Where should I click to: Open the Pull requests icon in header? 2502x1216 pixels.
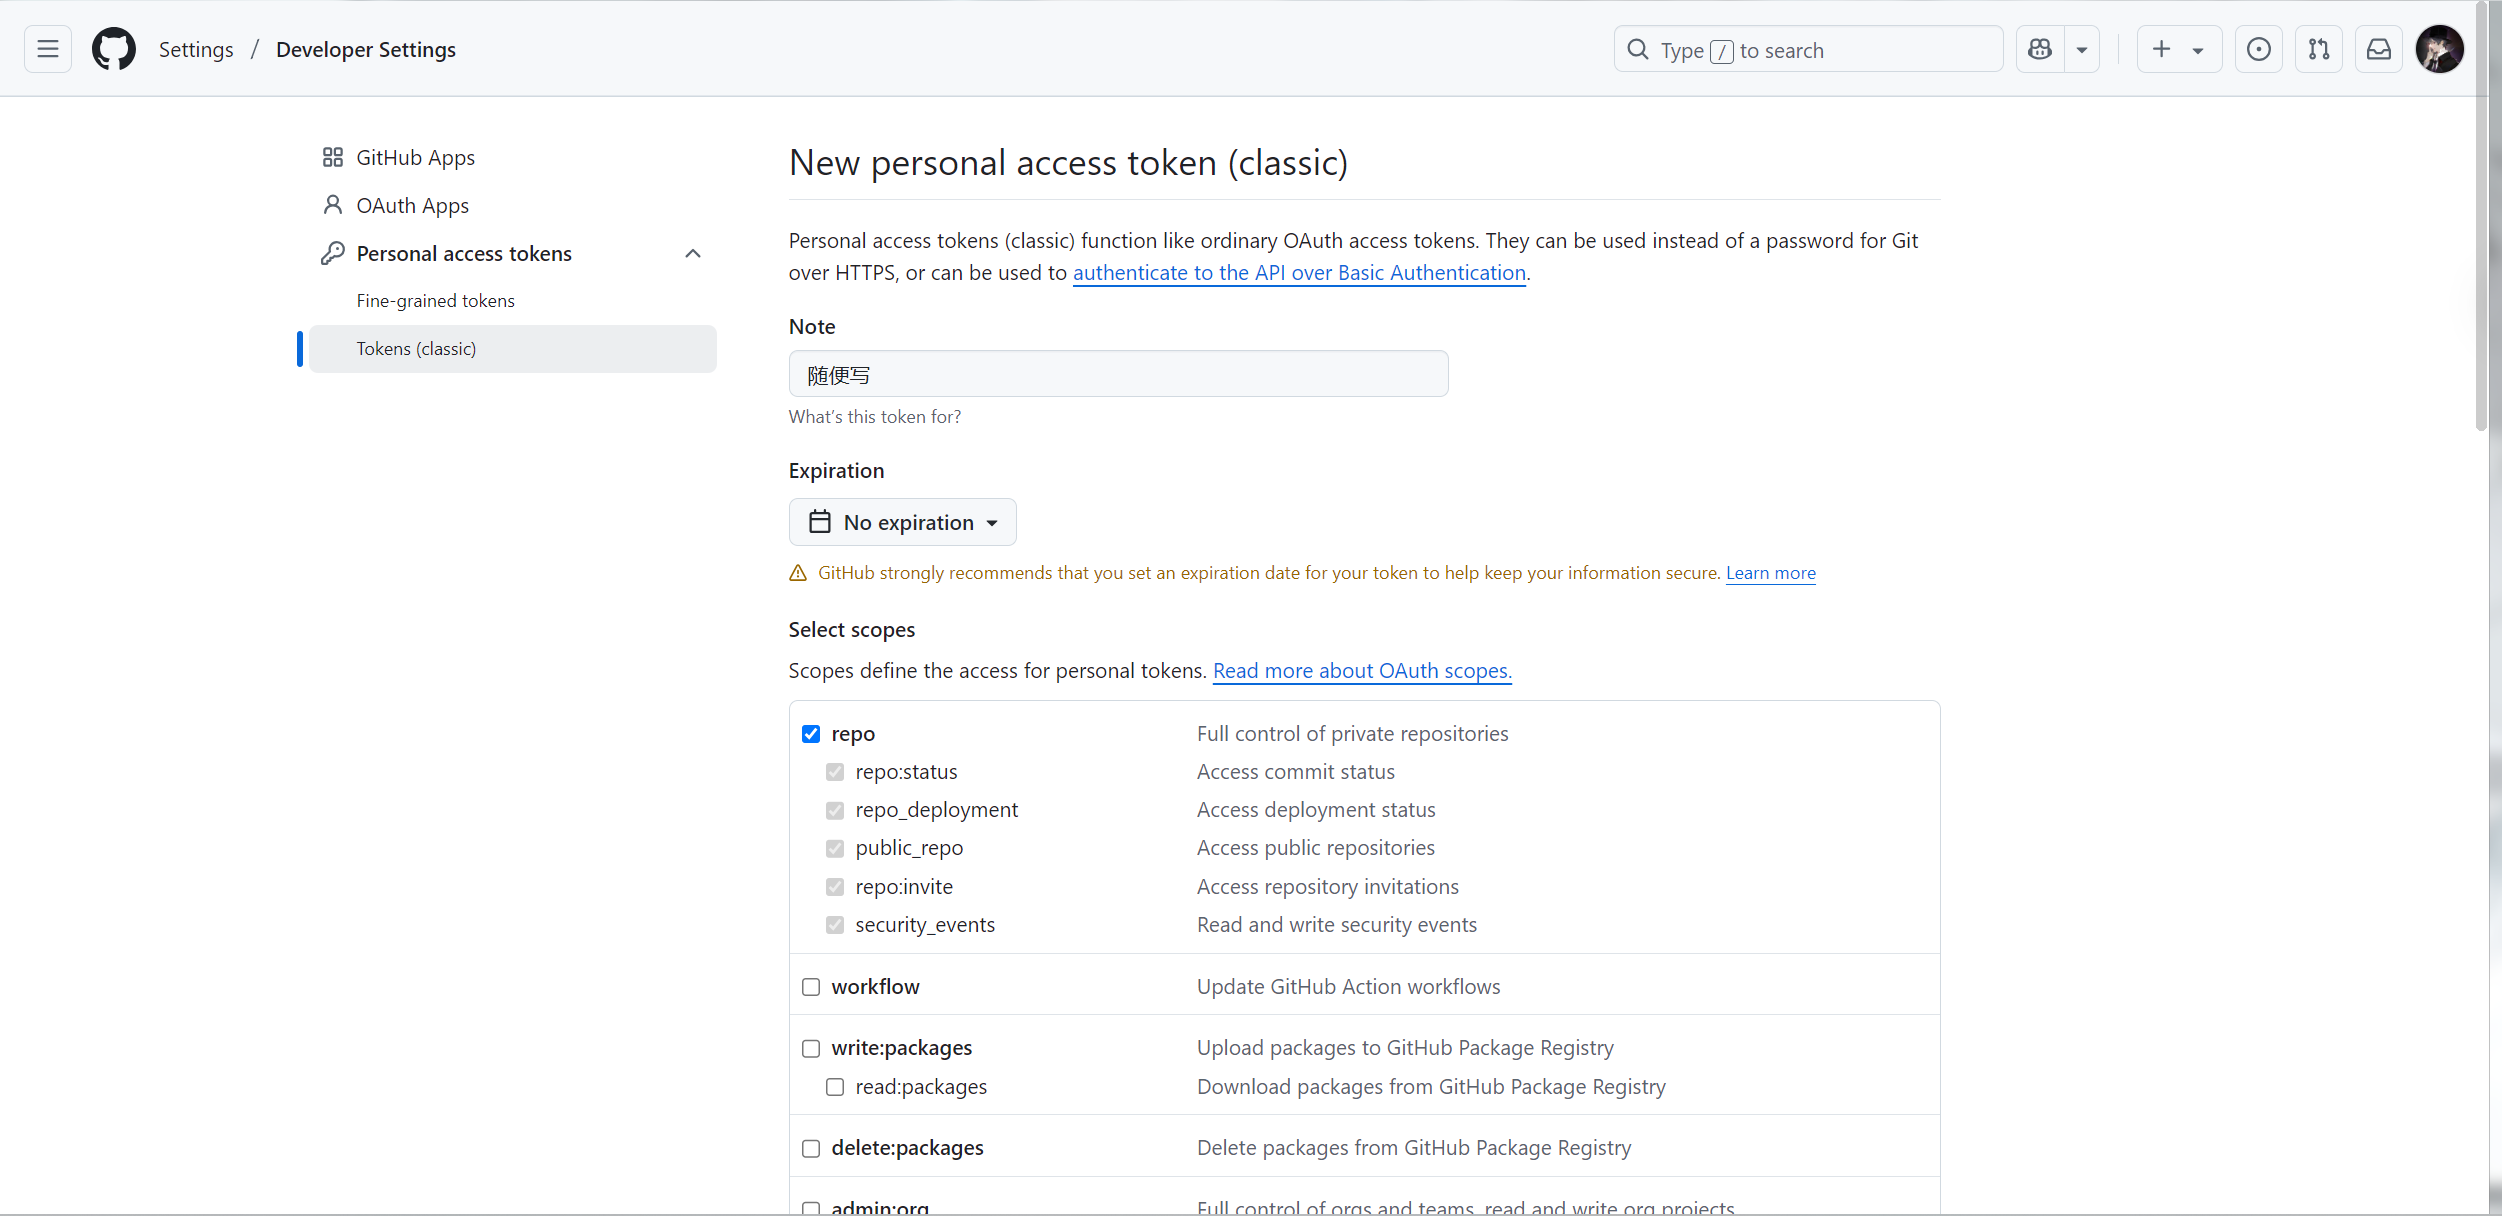tap(2318, 49)
